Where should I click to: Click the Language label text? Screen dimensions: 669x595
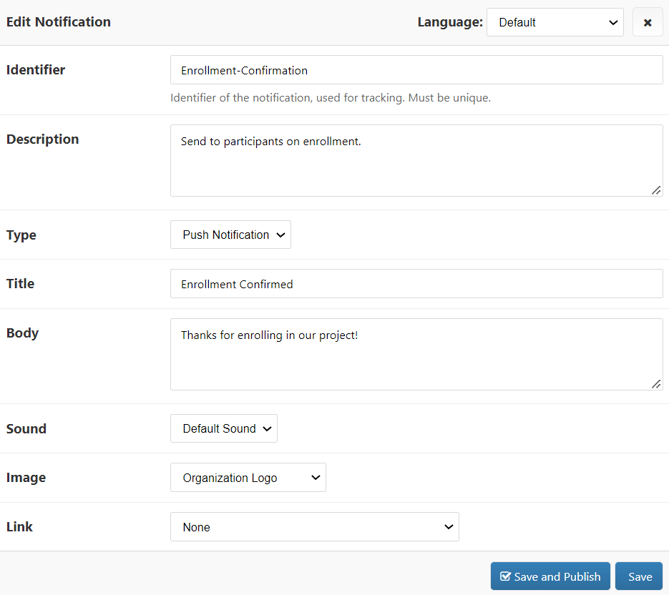click(449, 22)
